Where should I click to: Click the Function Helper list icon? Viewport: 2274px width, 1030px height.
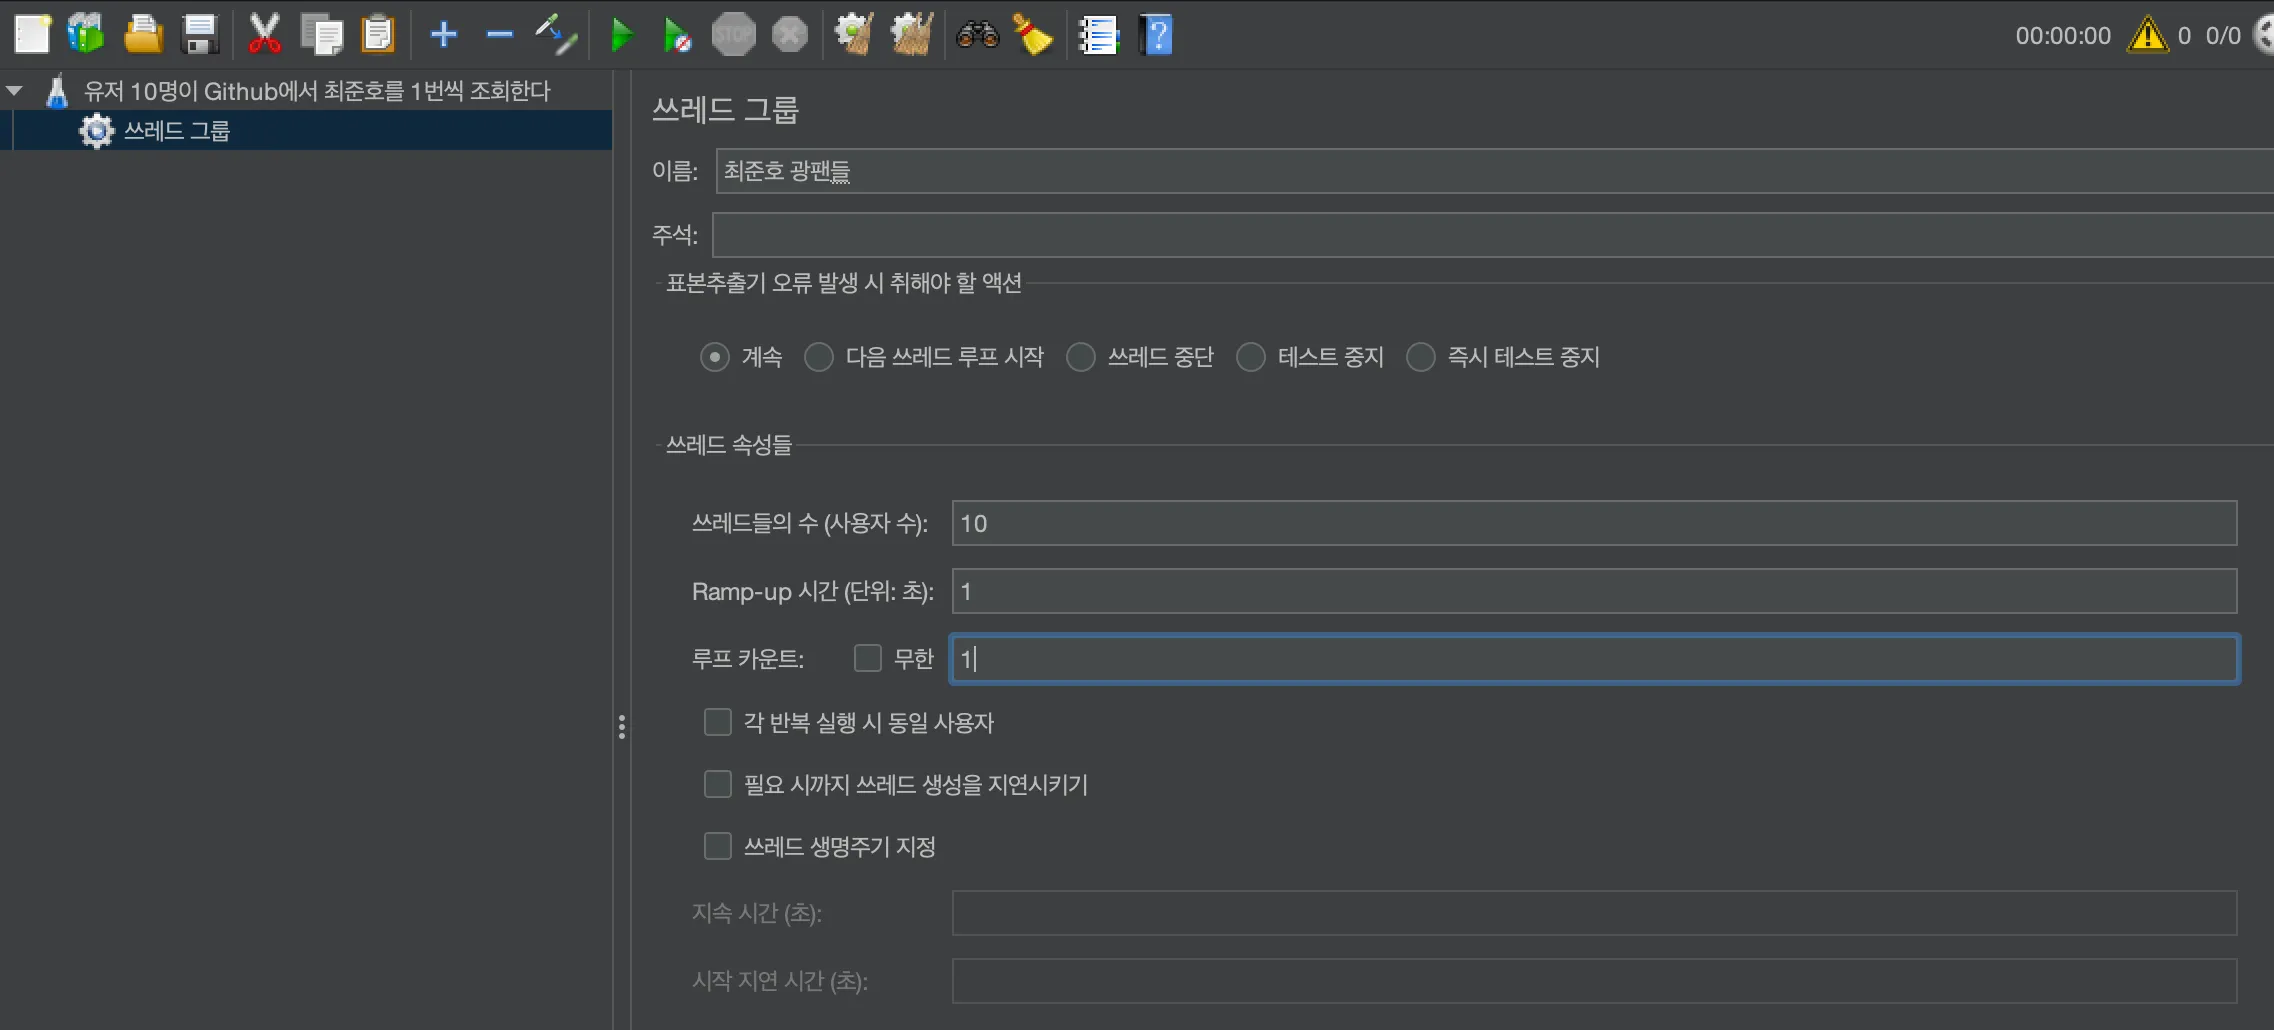click(1098, 35)
